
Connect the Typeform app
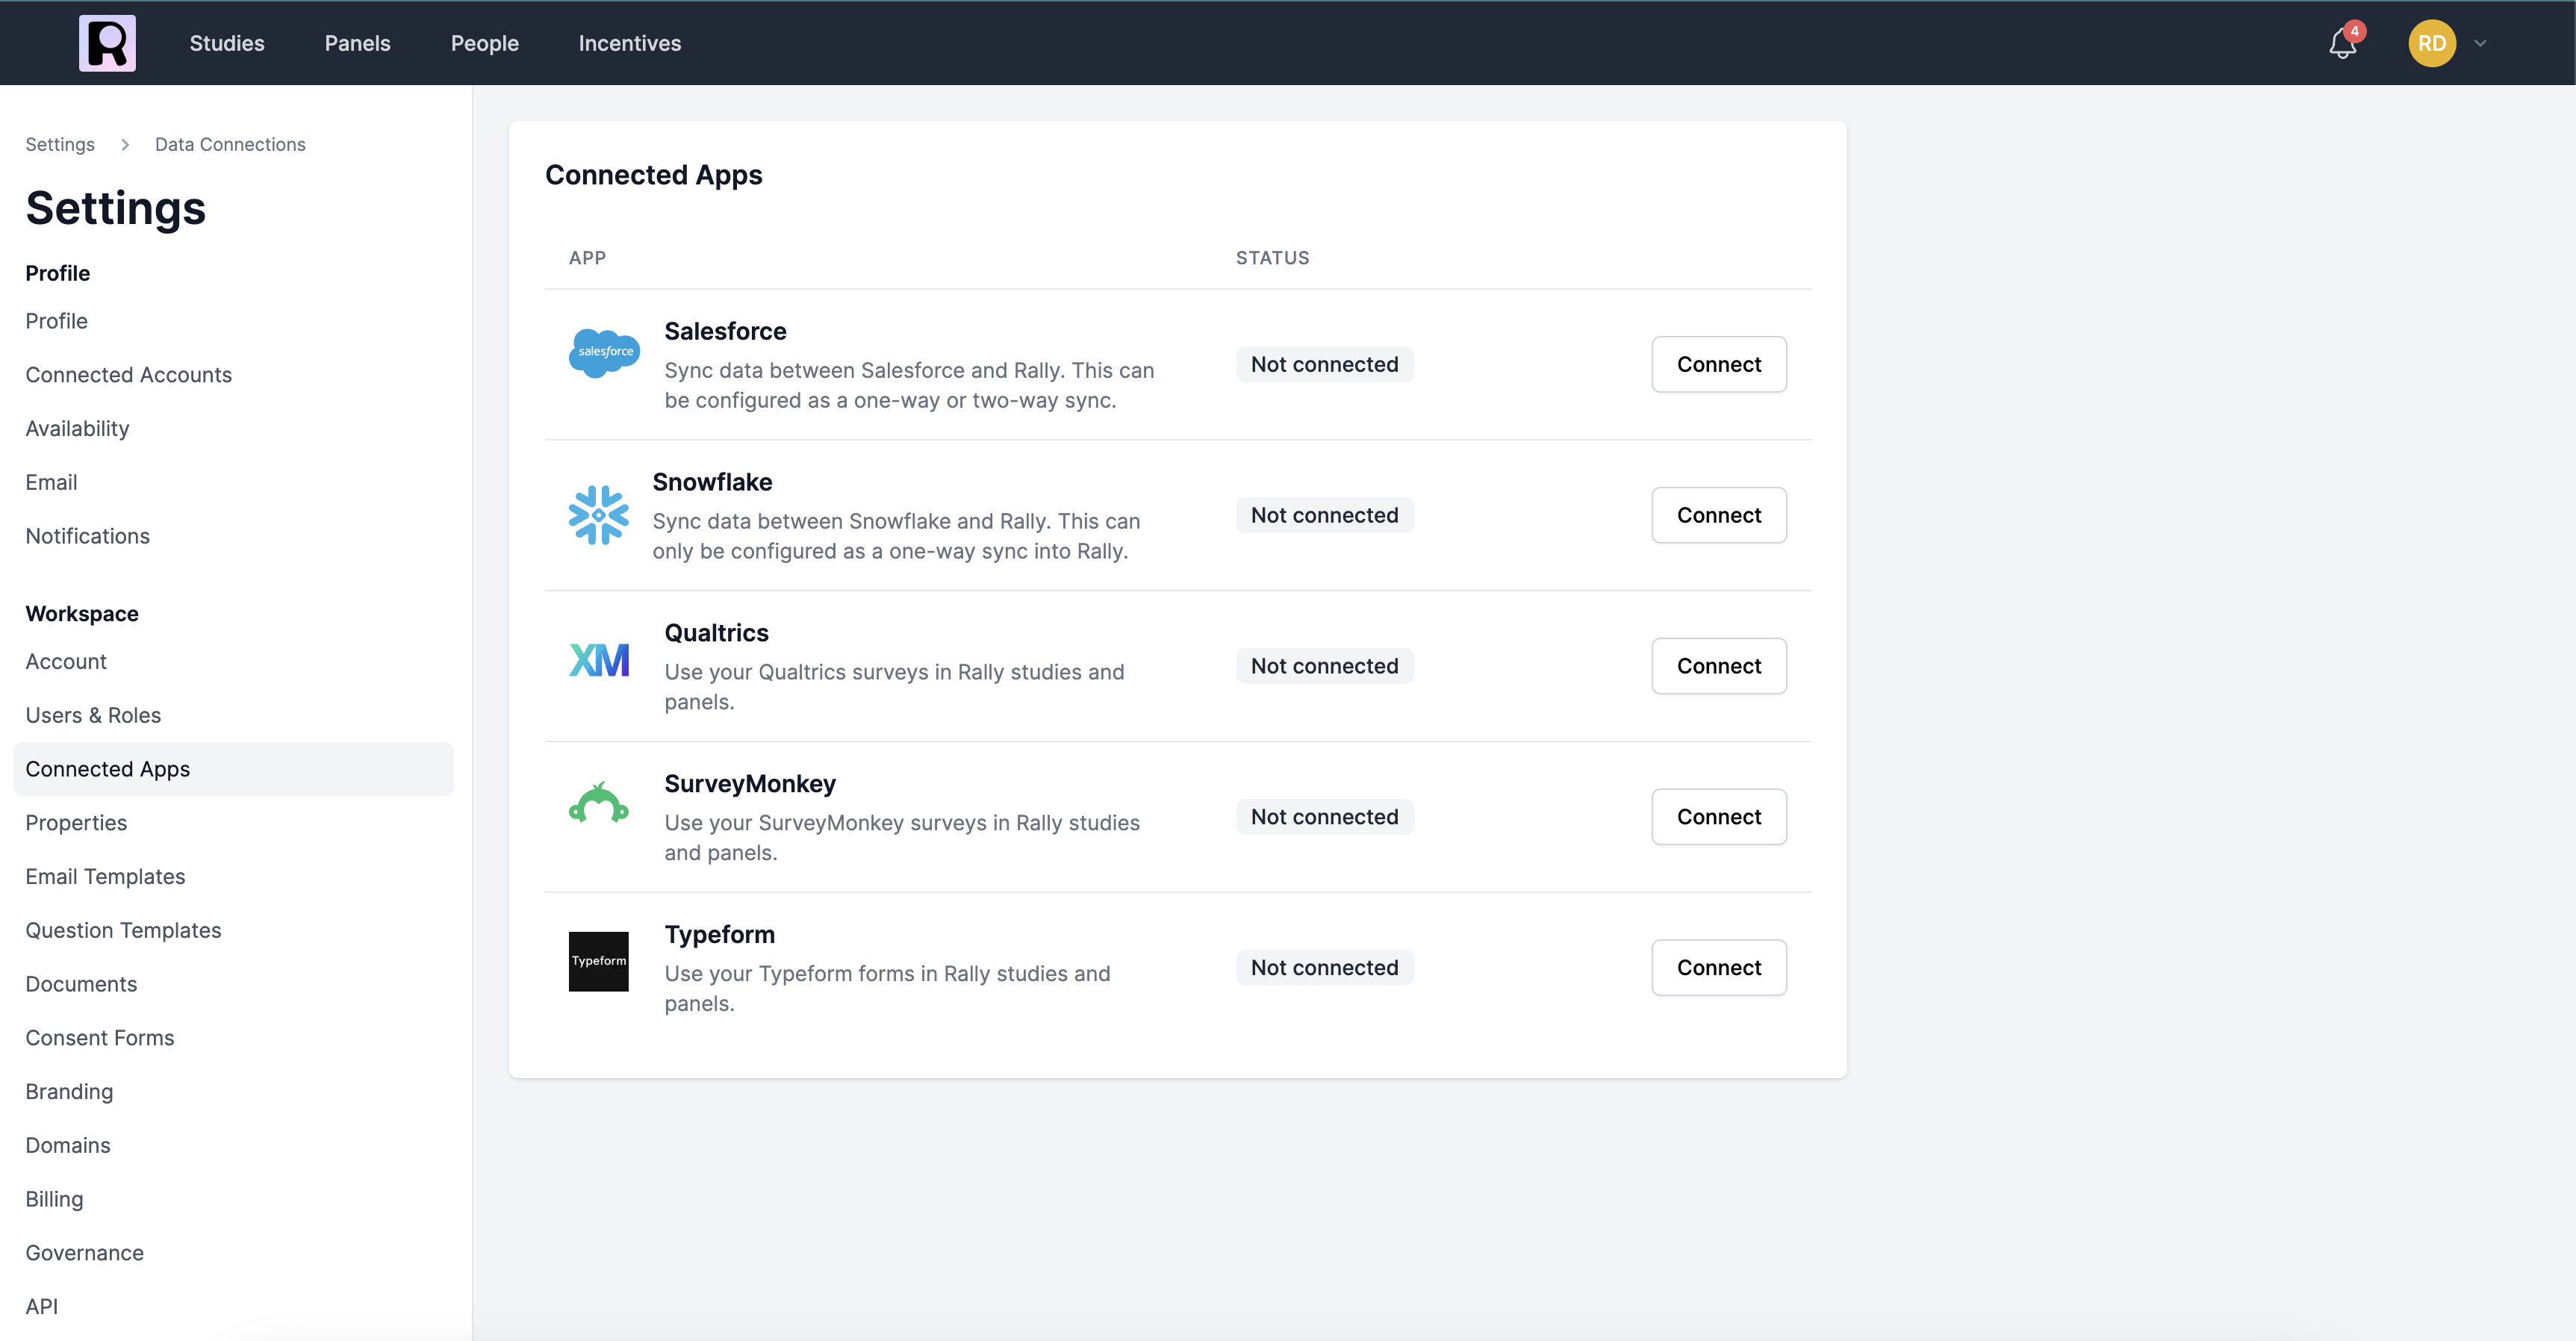pos(1718,967)
